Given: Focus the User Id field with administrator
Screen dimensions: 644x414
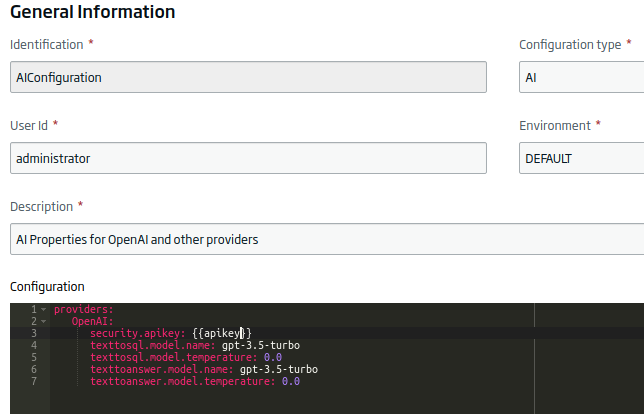Looking at the screenshot, I should [x=248, y=158].
